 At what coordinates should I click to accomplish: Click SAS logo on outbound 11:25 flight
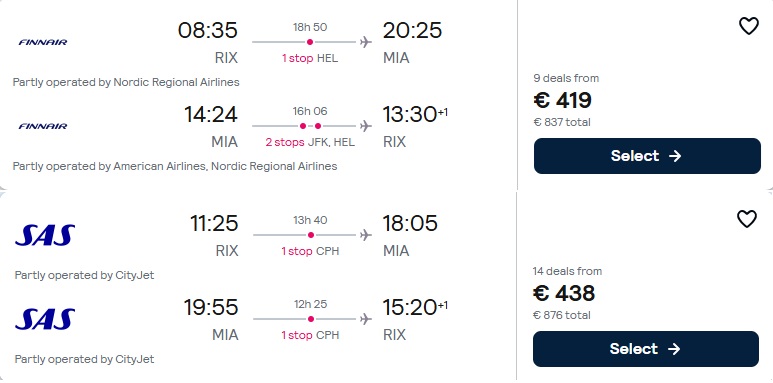(45, 235)
